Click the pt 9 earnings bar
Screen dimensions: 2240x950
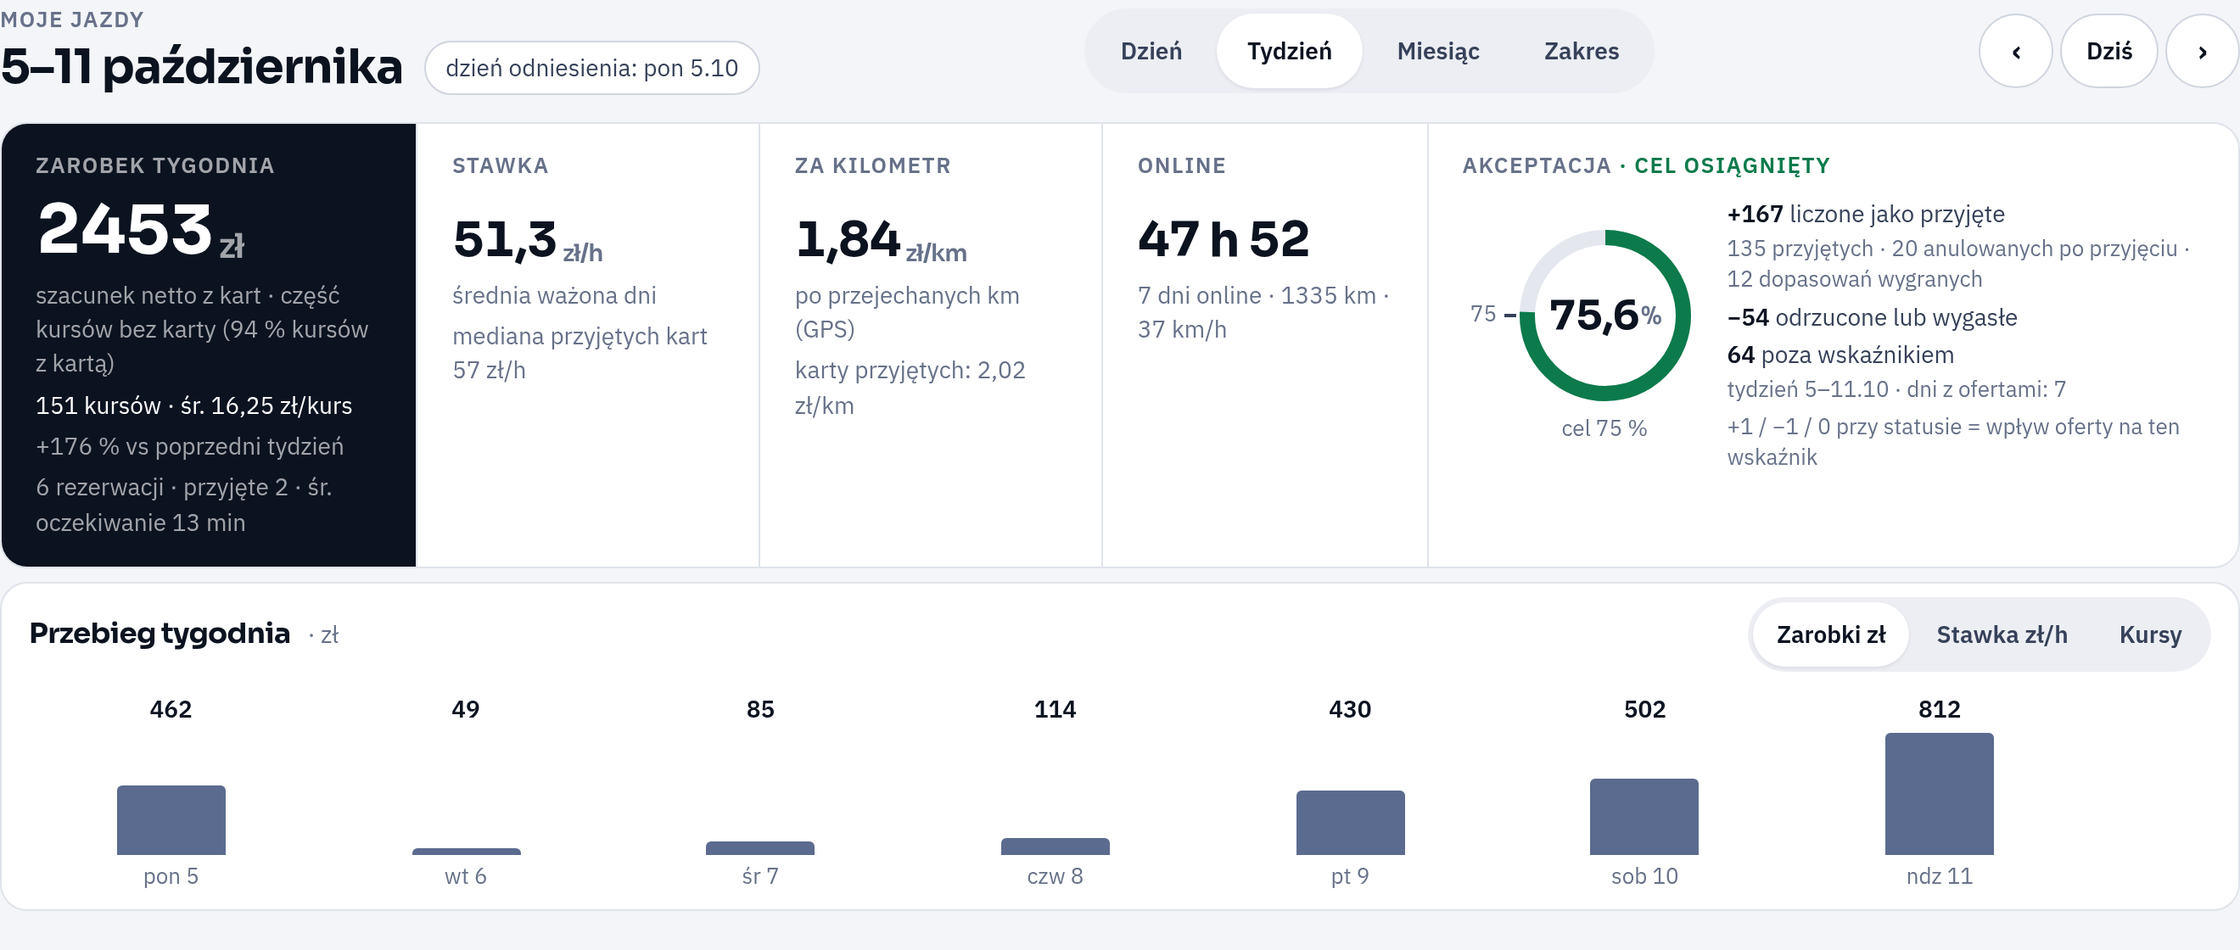tap(1350, 822)
